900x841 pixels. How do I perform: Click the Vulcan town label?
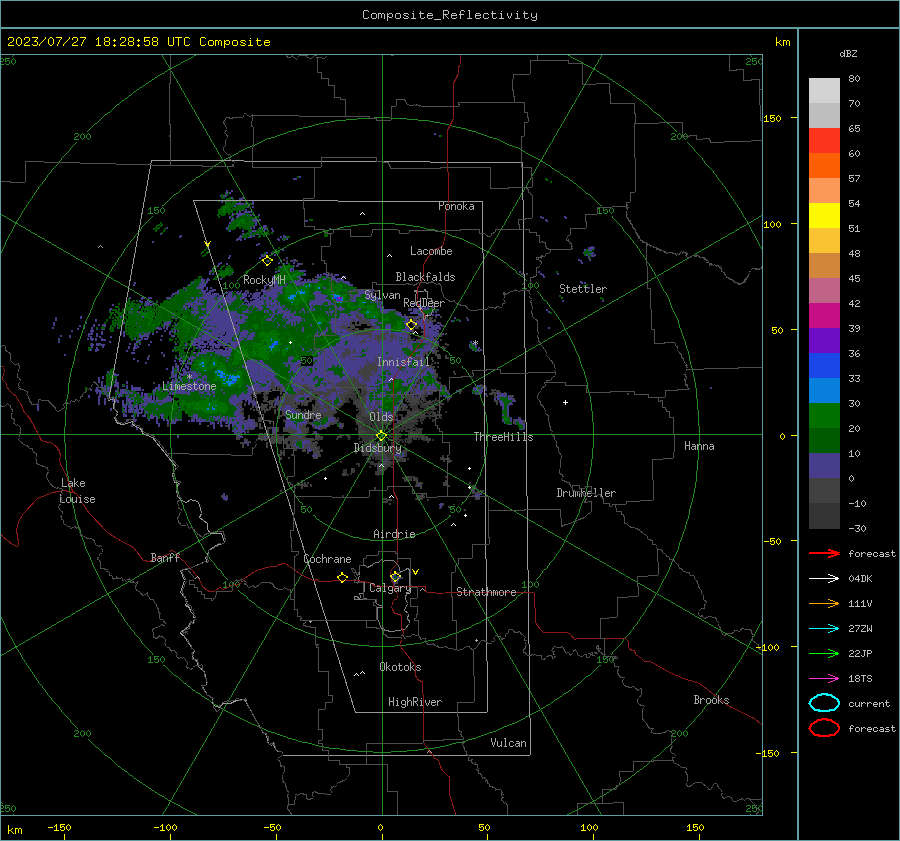point(508,743)
